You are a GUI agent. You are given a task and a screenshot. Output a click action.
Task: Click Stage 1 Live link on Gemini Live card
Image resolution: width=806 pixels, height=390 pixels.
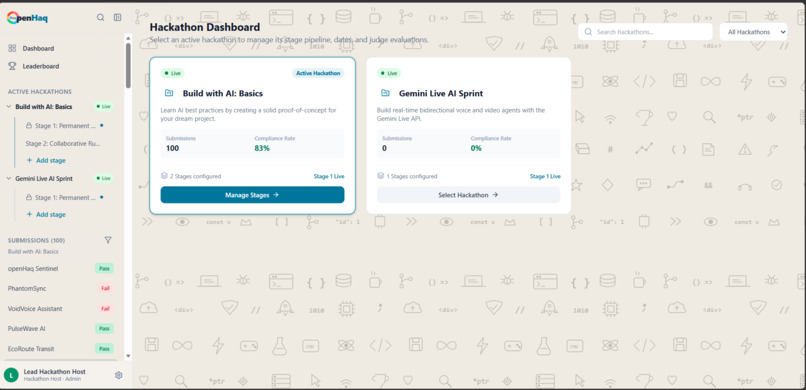coord(545,176)
